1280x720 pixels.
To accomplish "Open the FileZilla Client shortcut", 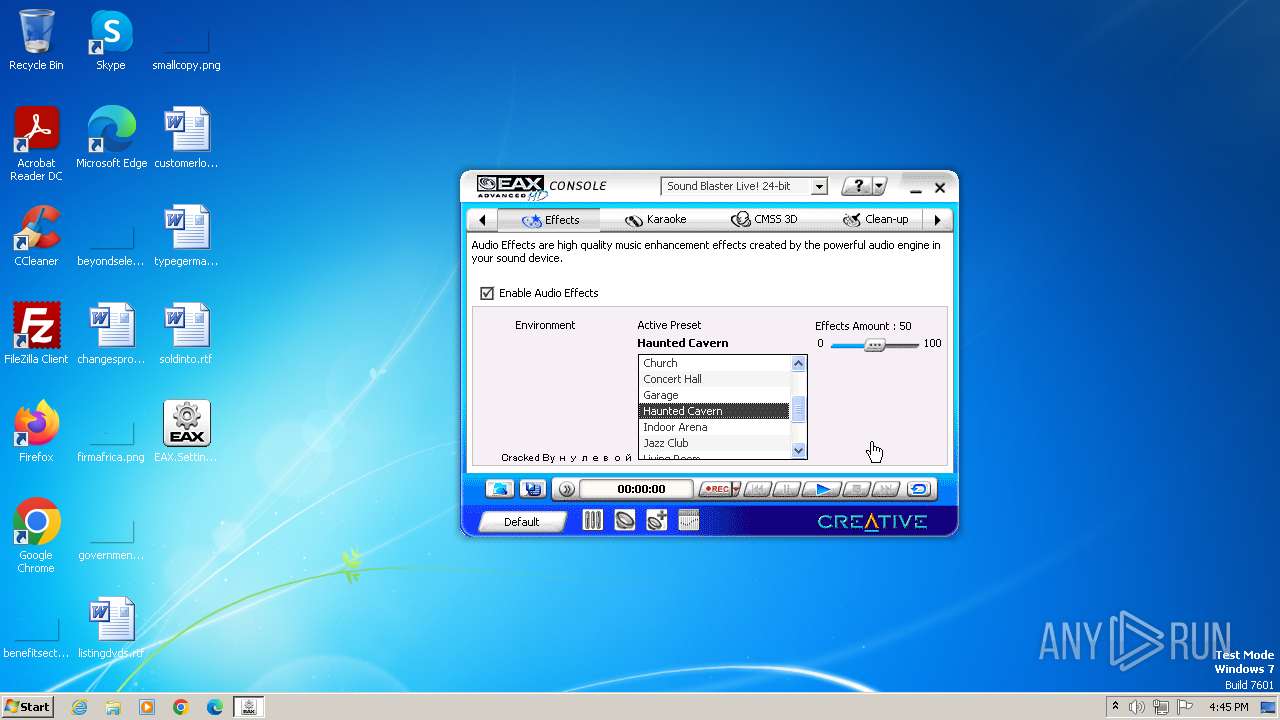I will pos(36,334).
